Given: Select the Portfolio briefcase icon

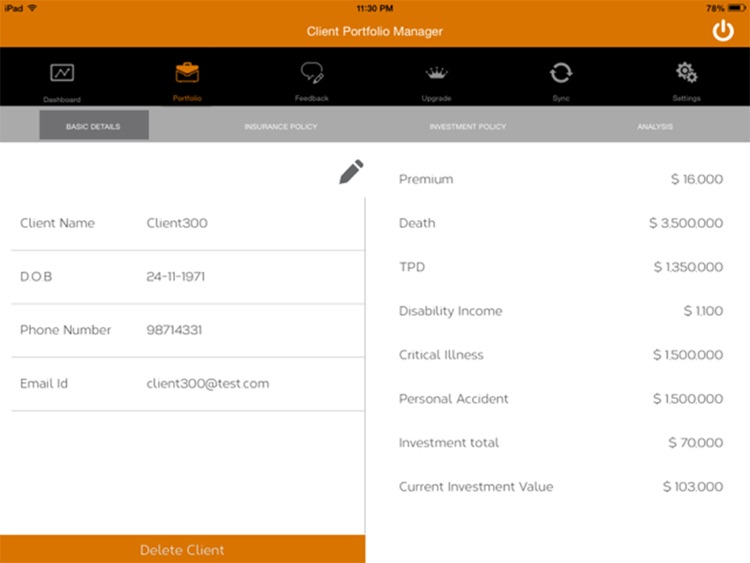Looking at the screenshot, I should click(x=187, y=73).
